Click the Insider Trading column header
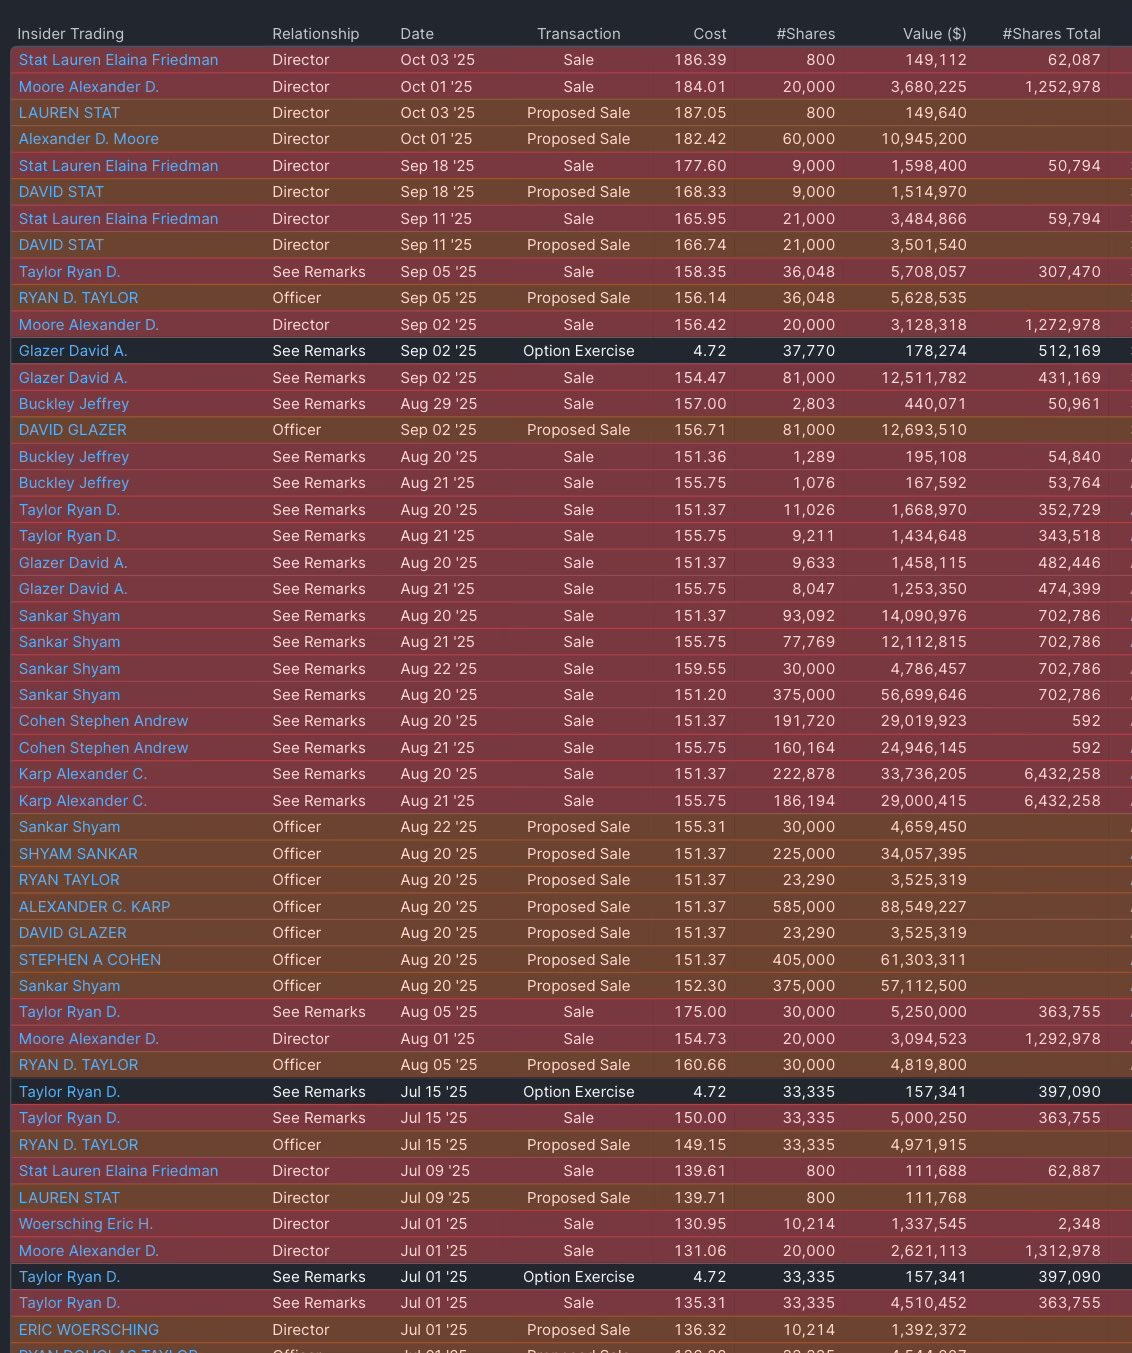The image size is (1132, 1353). coord(71,34)
